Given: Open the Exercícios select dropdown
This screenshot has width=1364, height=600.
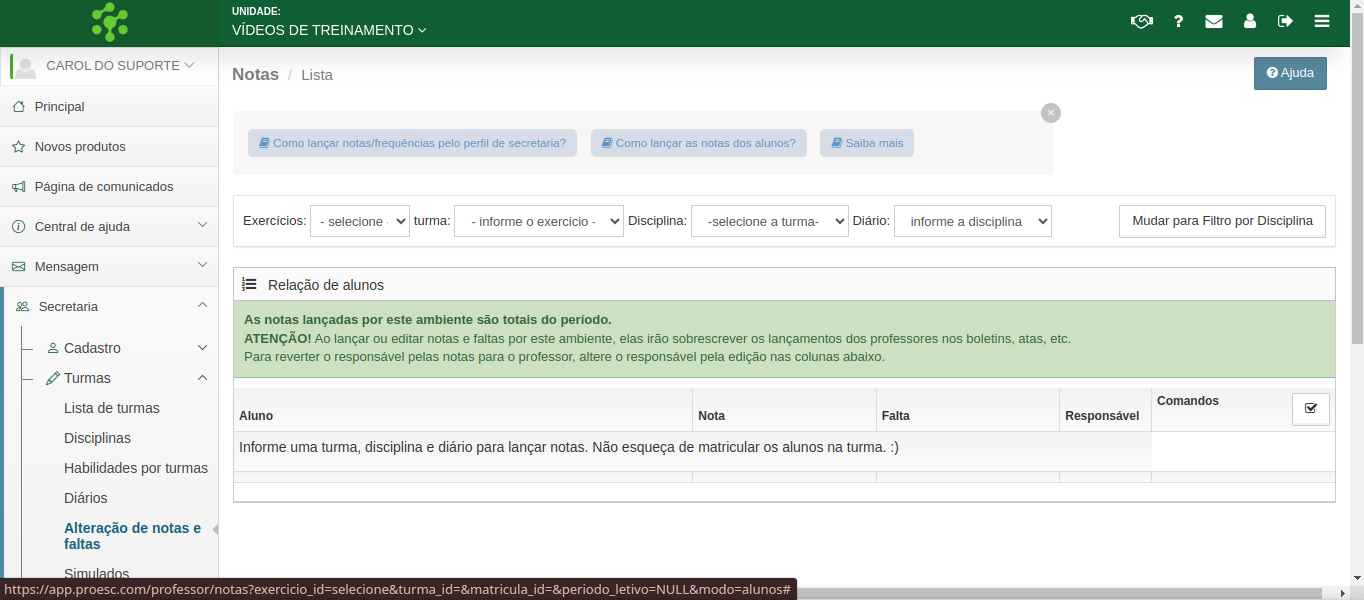Looking at the screenshot, I should 360,221.
